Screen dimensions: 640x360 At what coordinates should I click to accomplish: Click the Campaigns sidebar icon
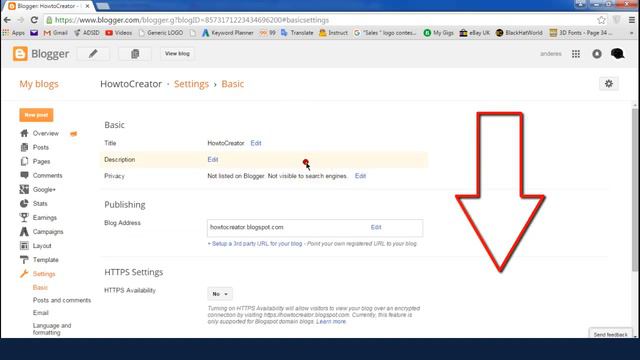coord(24,231)
